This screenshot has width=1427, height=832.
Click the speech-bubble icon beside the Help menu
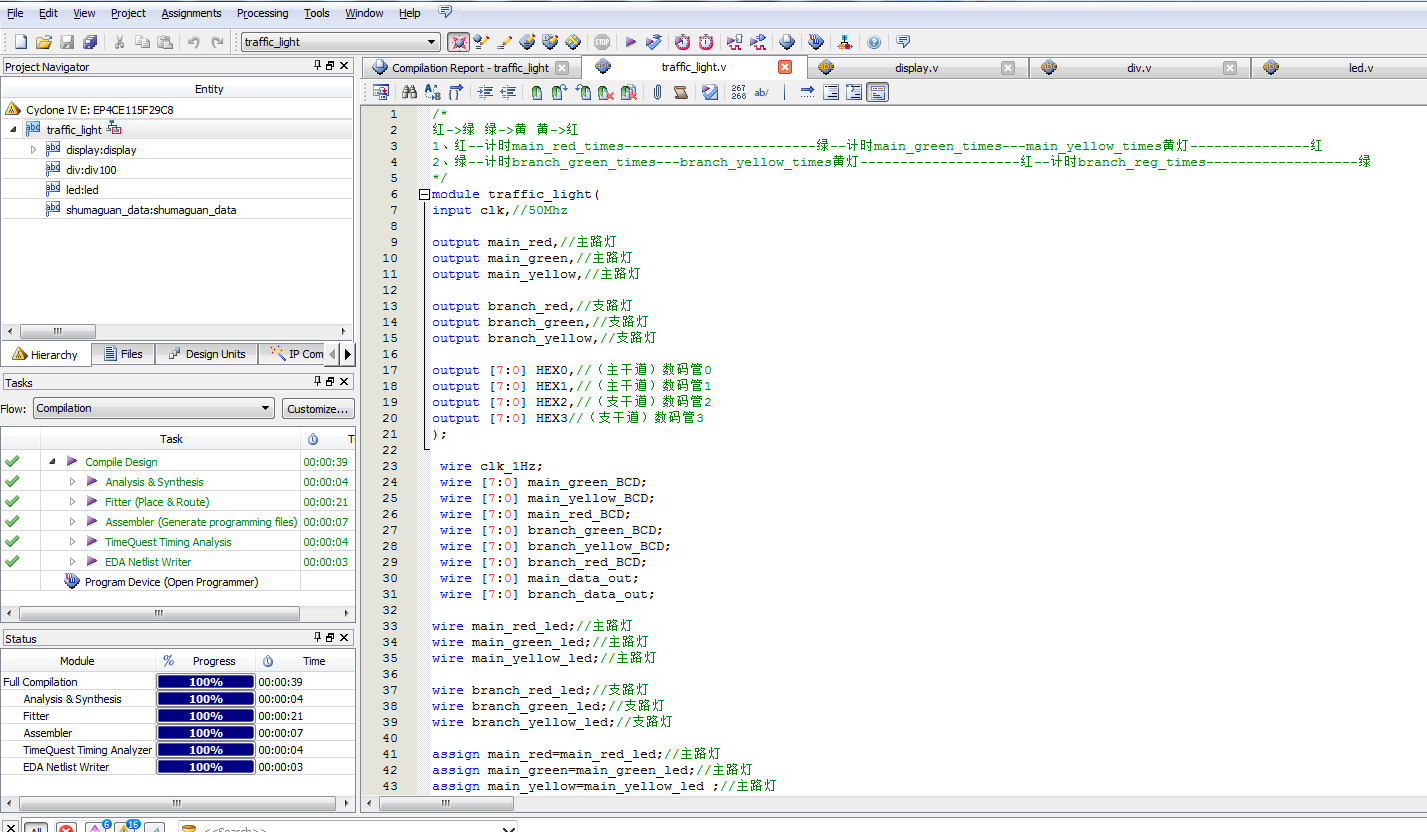coord(446,12)
